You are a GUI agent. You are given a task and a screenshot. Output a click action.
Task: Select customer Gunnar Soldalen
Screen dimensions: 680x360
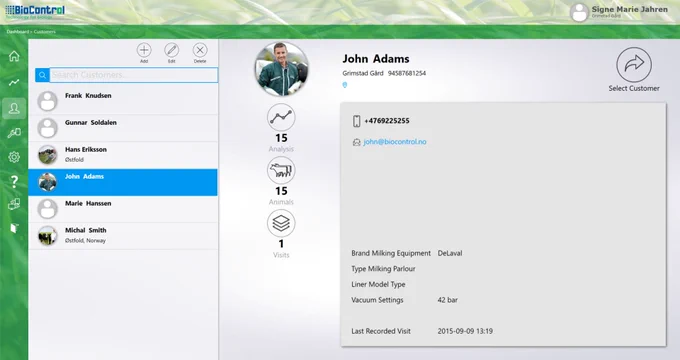[123, 128]
